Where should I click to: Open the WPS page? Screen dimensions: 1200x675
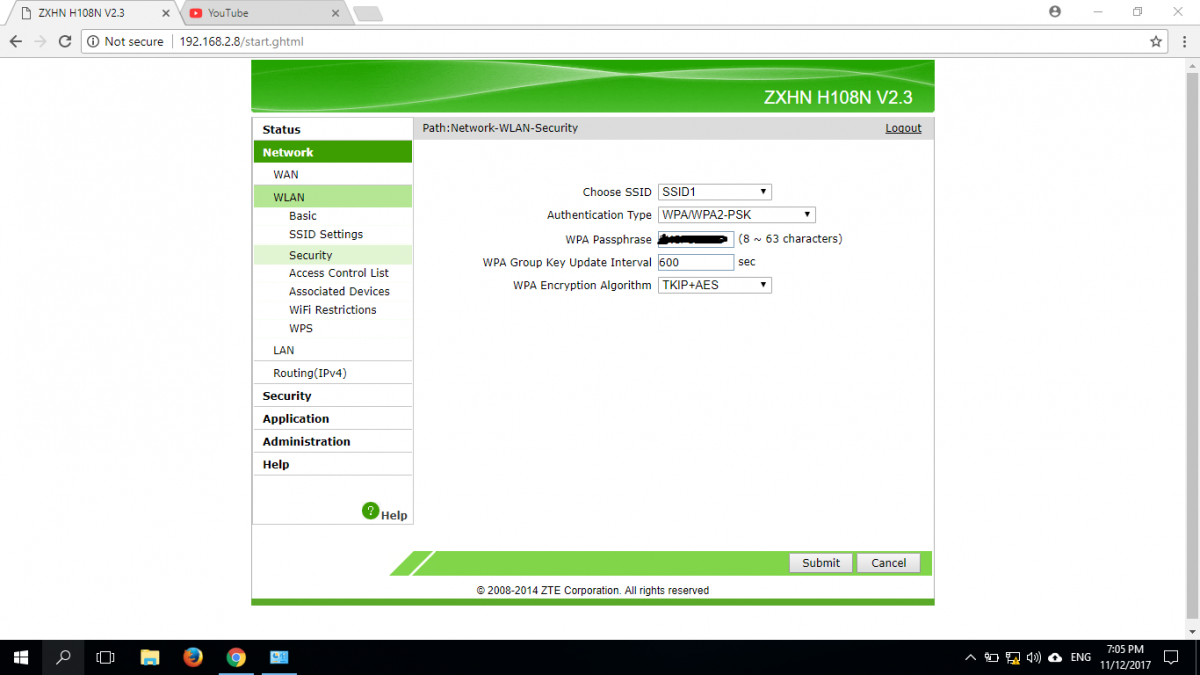(x=301, y=328)
